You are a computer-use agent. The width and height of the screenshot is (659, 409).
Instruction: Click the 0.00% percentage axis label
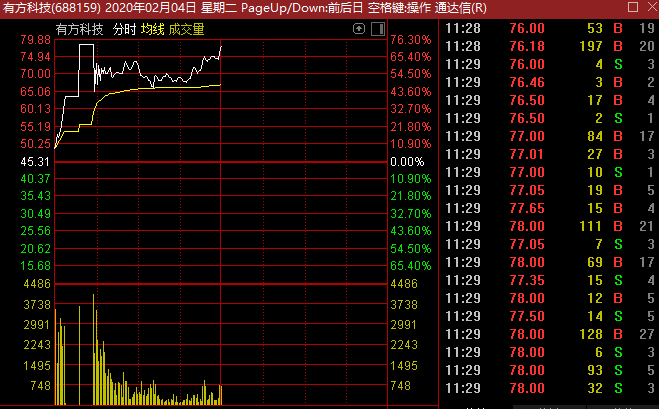(407, 162)
